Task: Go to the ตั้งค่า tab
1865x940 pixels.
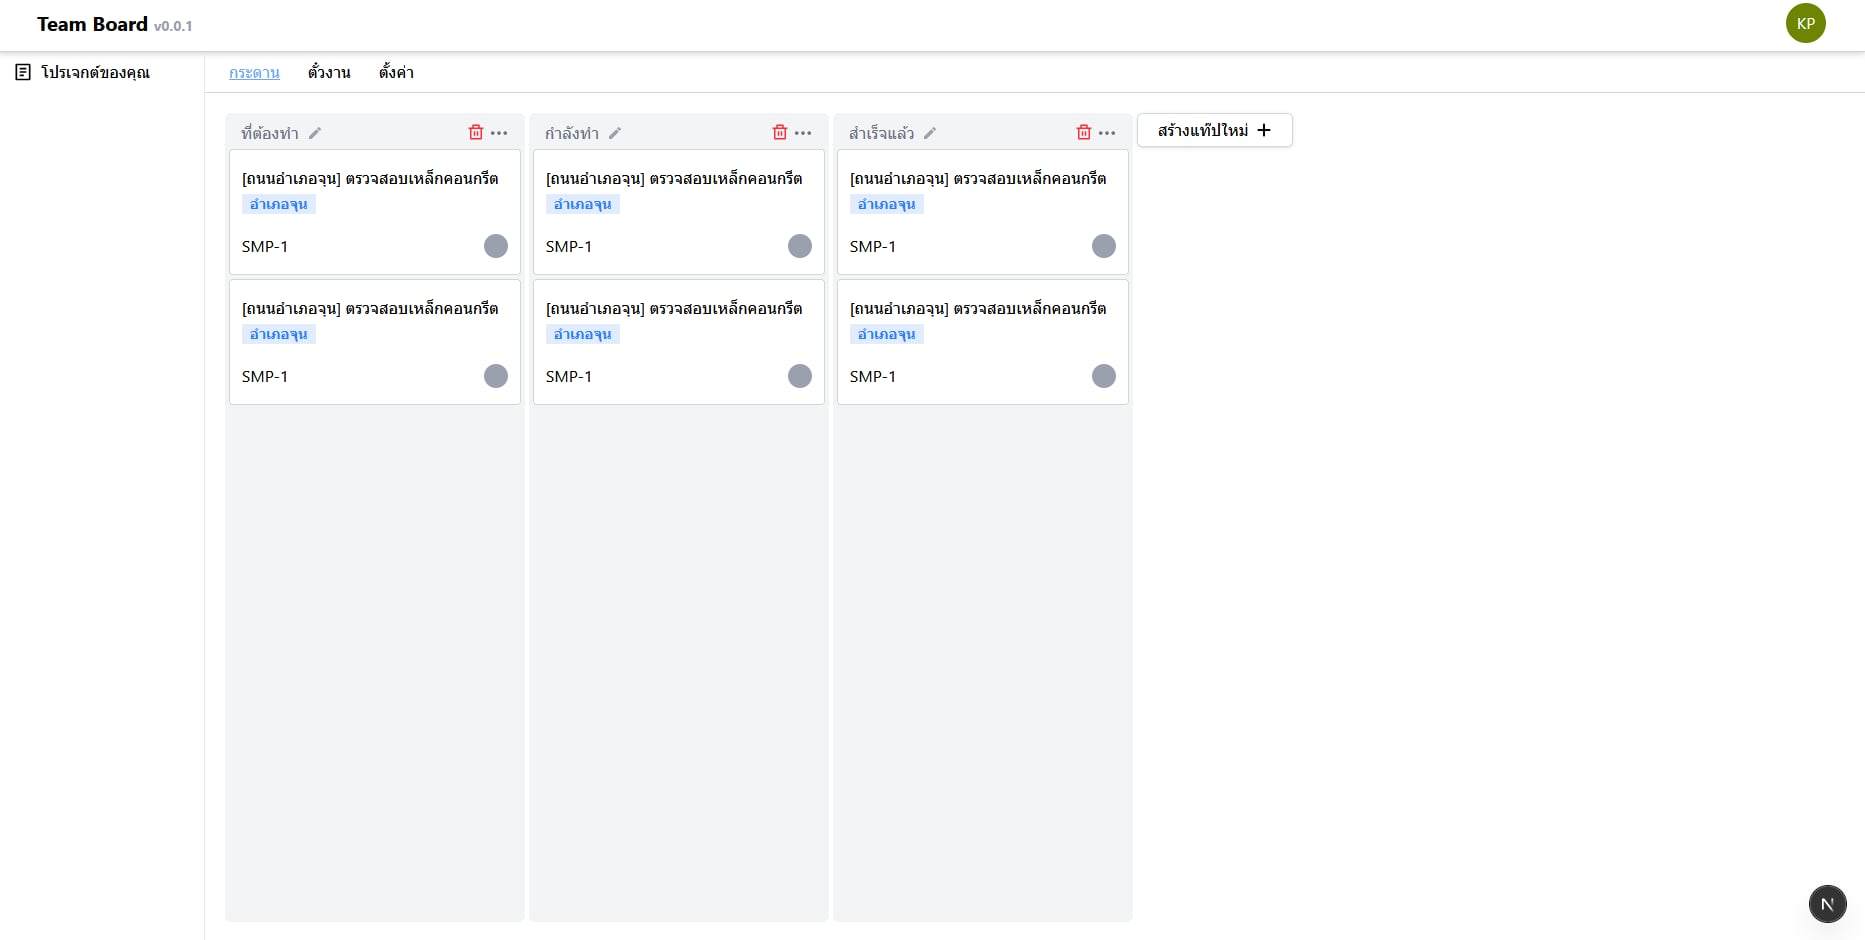Action: click(x=396, y=72)
